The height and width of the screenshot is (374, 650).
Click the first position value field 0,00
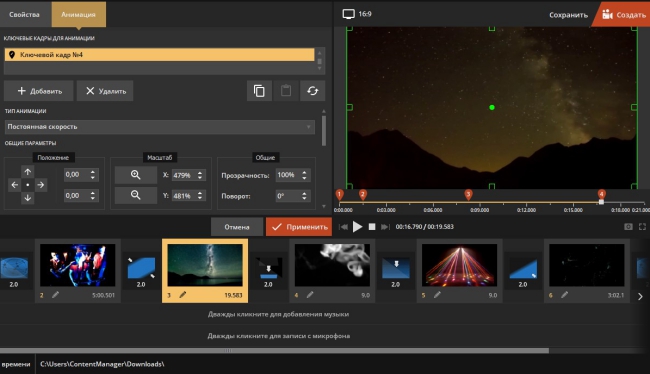click(x=76, y=175)
